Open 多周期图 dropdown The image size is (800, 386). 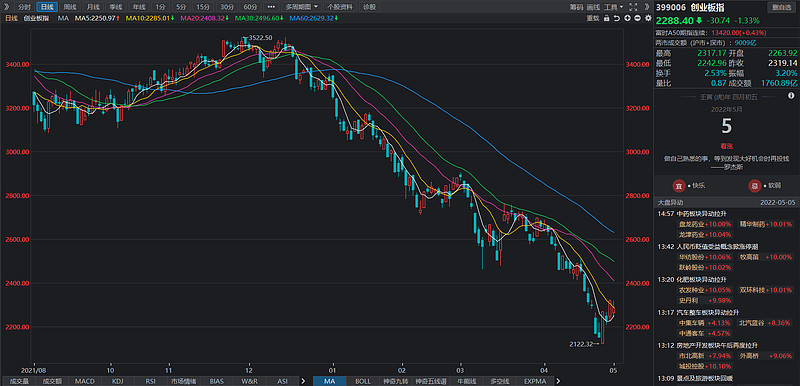click(x=302, y=7)
